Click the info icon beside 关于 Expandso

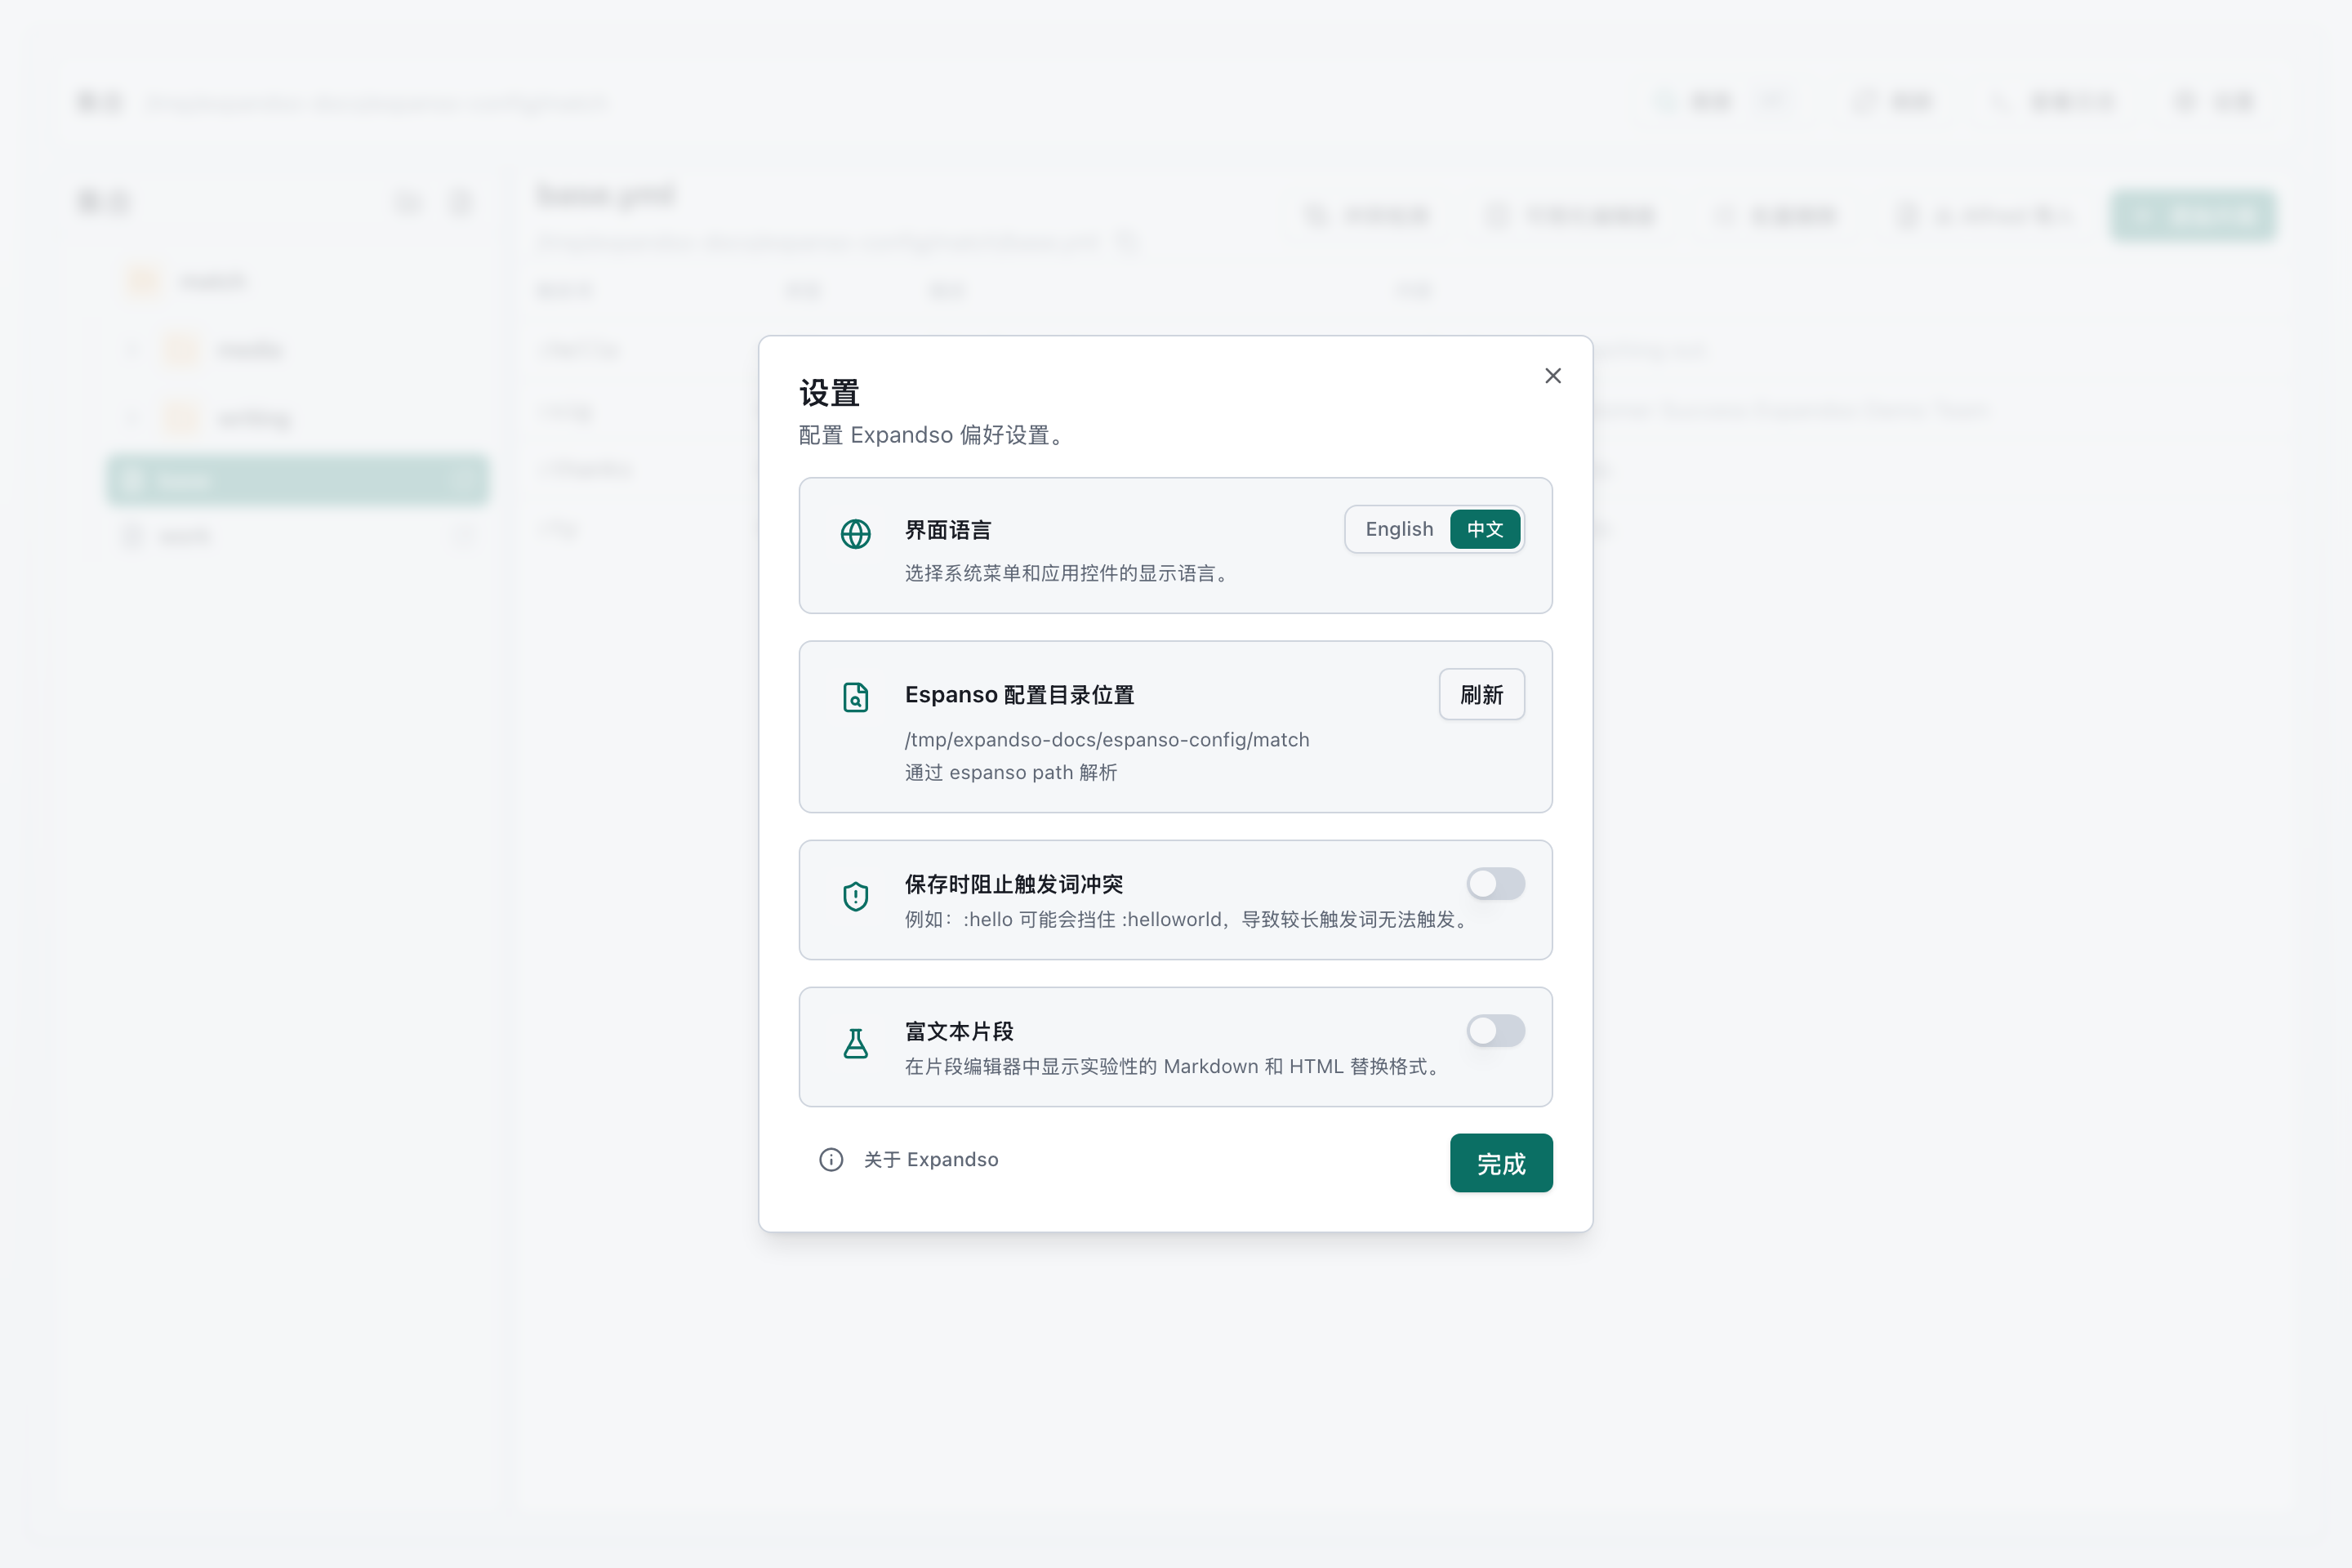(831, 1159)
